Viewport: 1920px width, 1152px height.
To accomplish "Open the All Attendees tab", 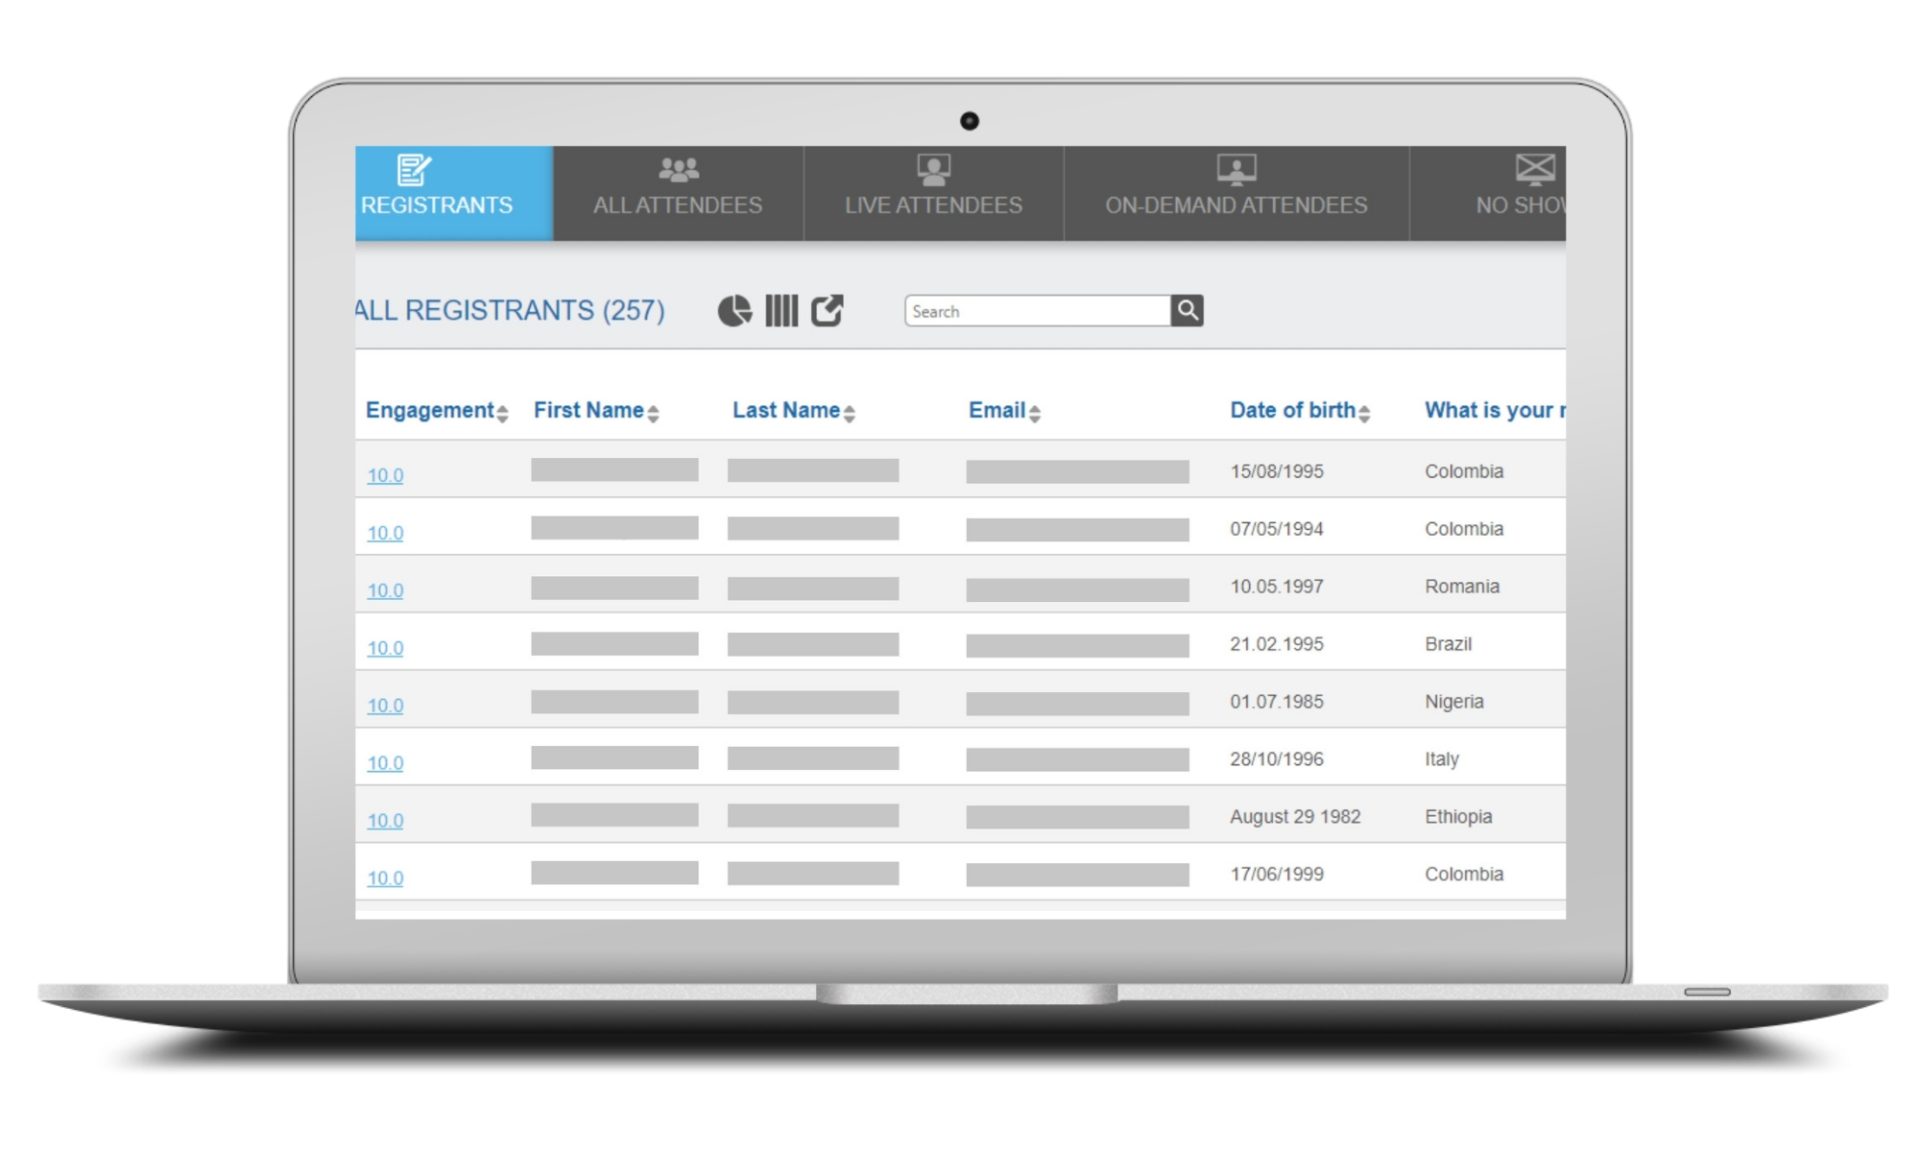I will click(678, 193).
